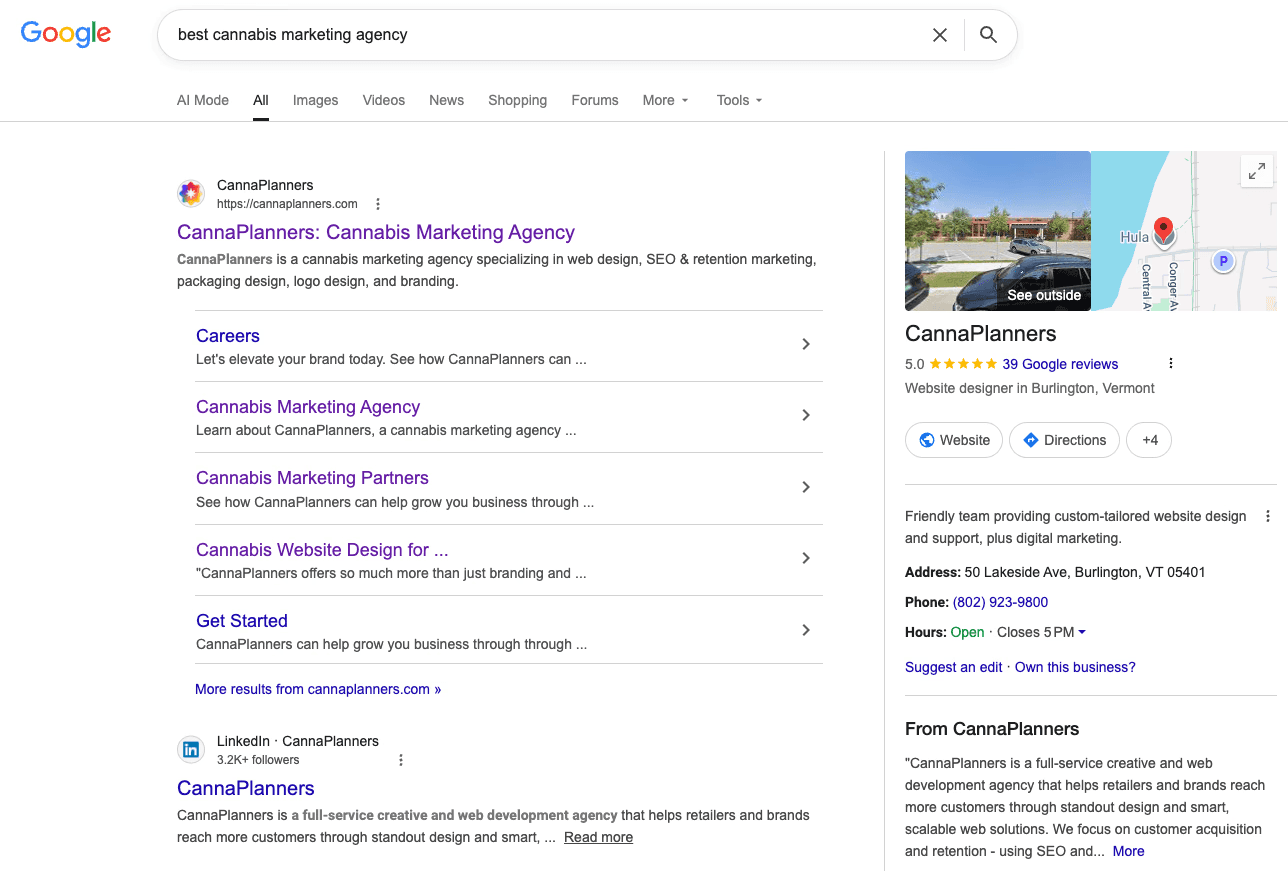Image resolution: width=1288 pixels, height=871 pixels.
Task: Open three-dot menu beside business description
Action: (x=1268, y=517)
